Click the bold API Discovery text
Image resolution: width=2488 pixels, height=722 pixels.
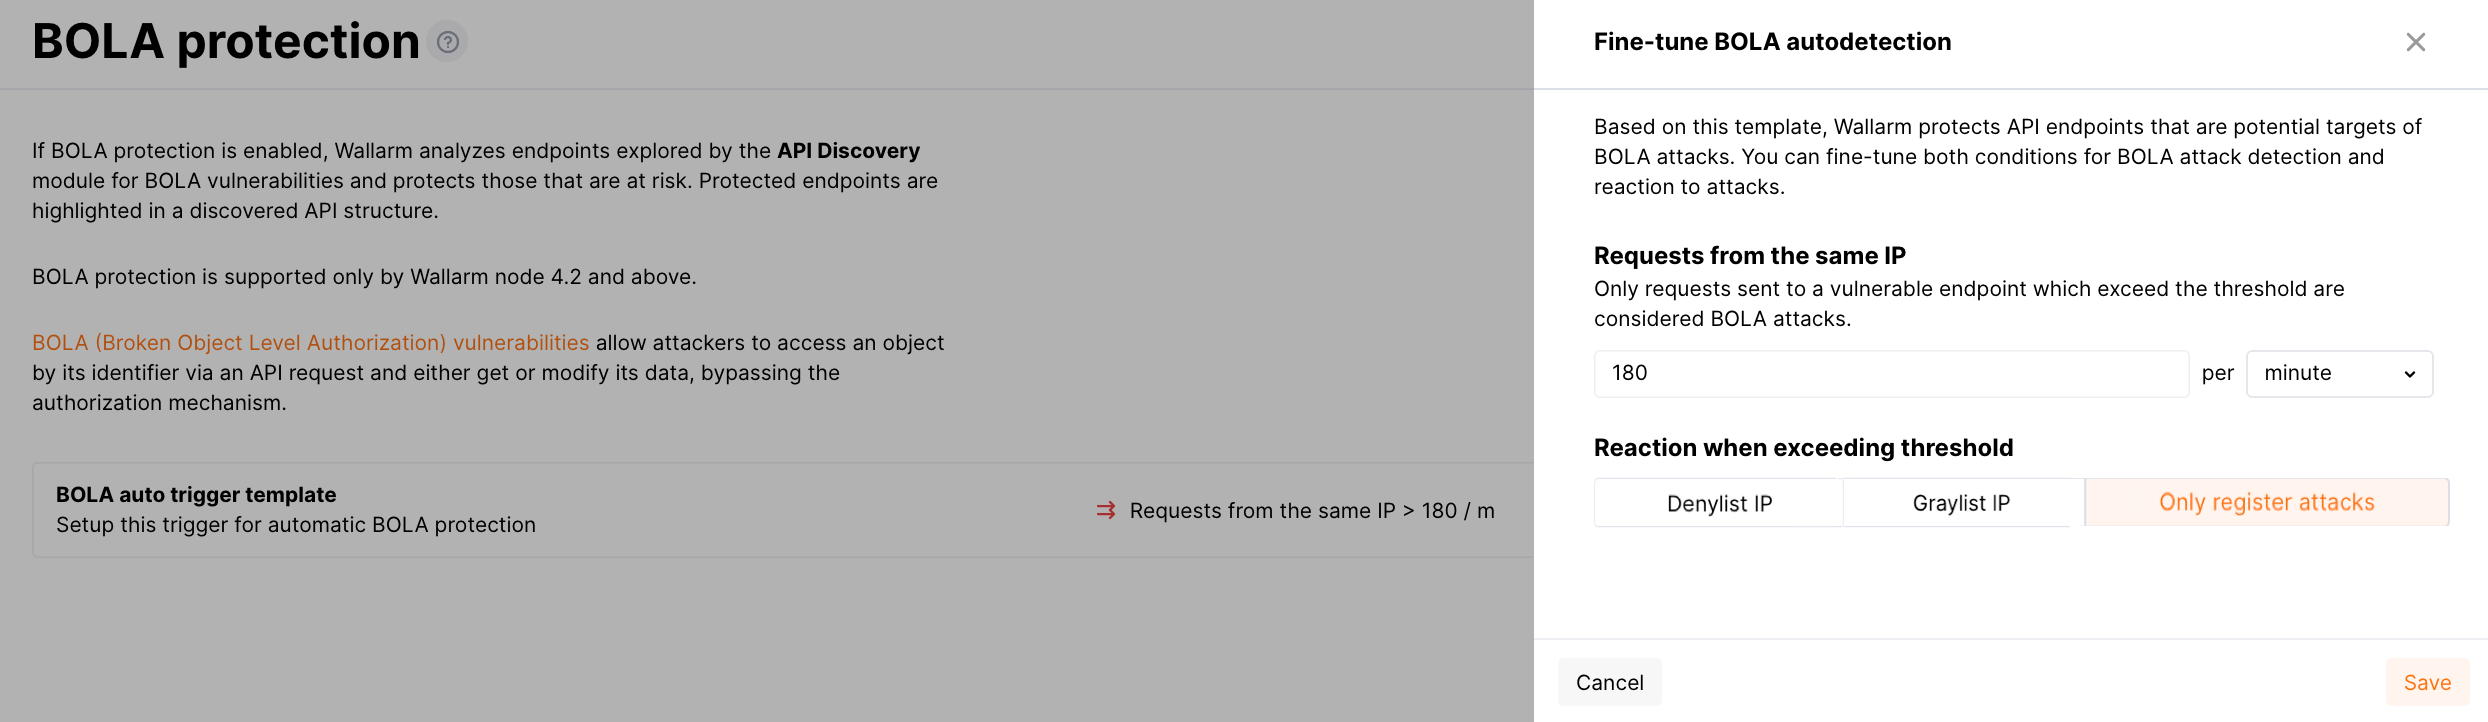pyautogui.click(x=848, y=151)
